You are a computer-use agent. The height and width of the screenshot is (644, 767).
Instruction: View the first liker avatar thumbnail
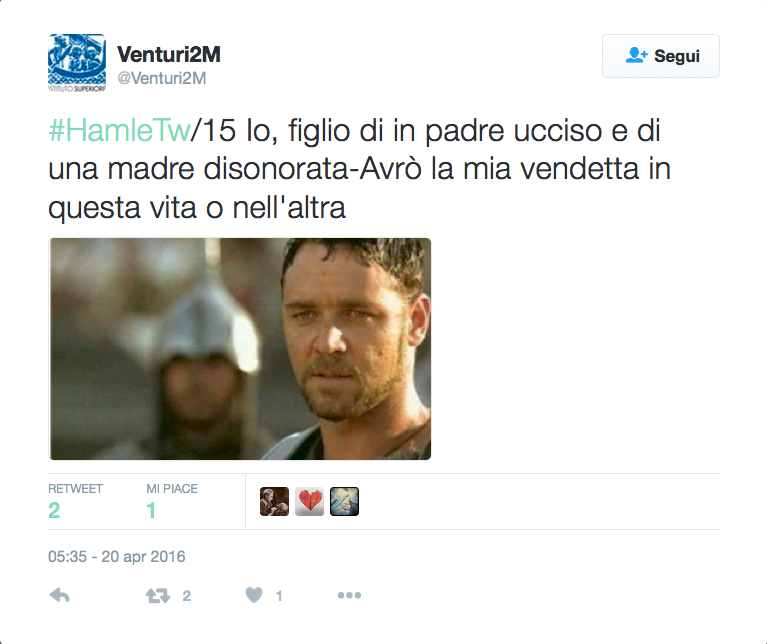tap(274, 501)
